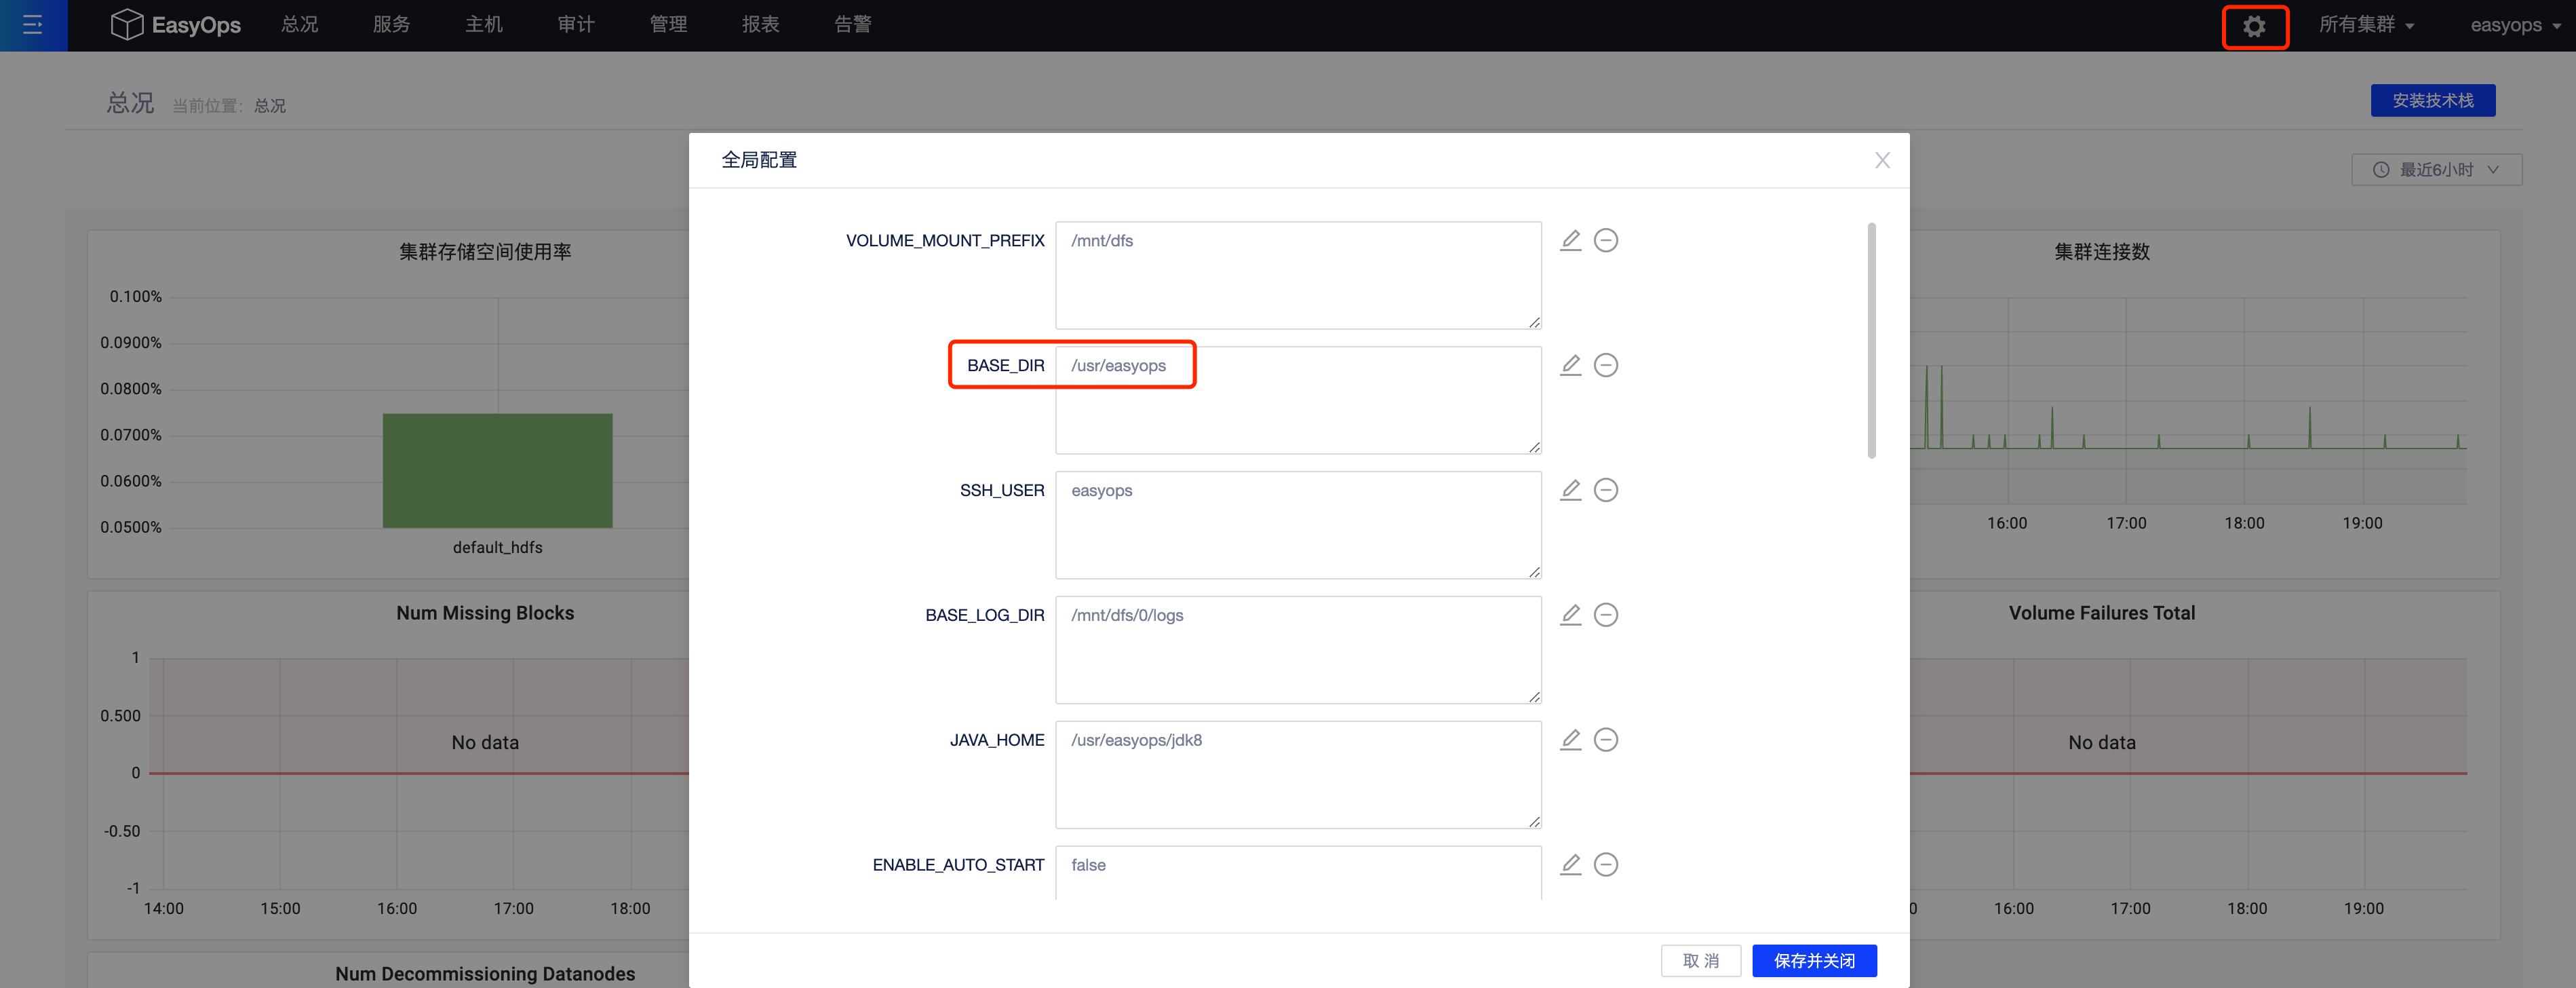Click the hamburger menu icon top left
2576x988 pixels.
33,25
